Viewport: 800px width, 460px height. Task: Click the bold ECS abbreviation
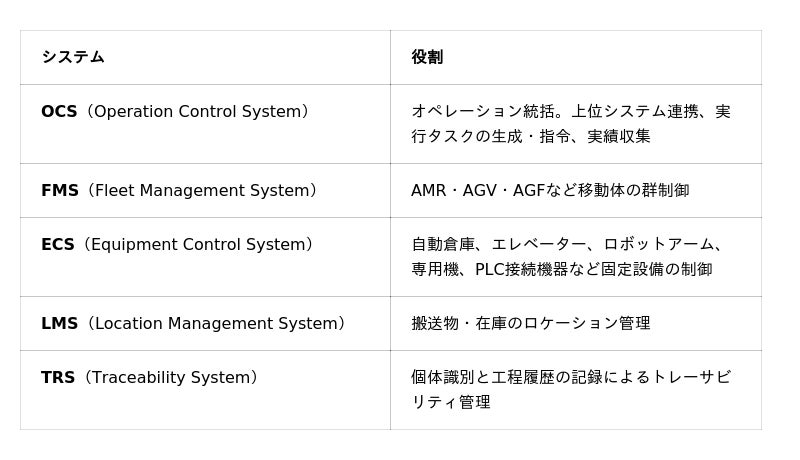[x=58, y=244]
